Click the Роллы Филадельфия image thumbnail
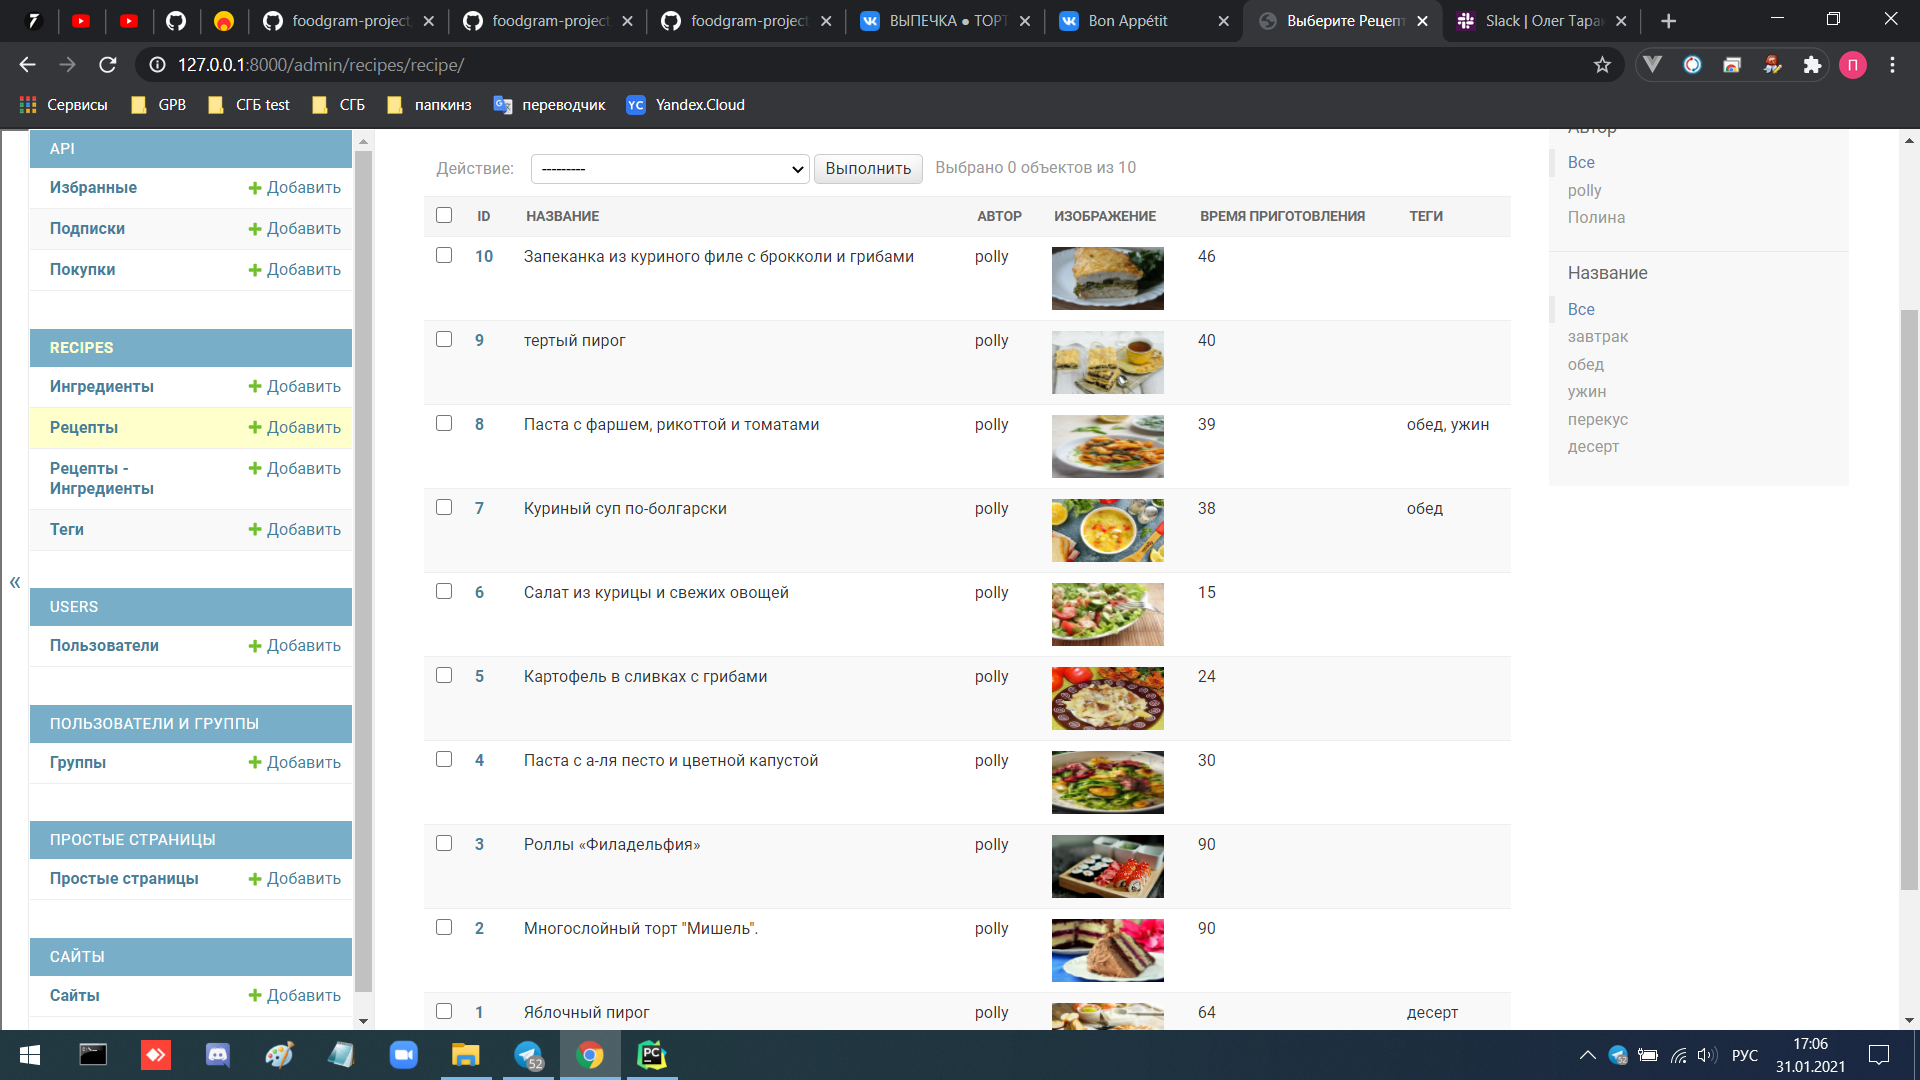 pos(1107,866)
